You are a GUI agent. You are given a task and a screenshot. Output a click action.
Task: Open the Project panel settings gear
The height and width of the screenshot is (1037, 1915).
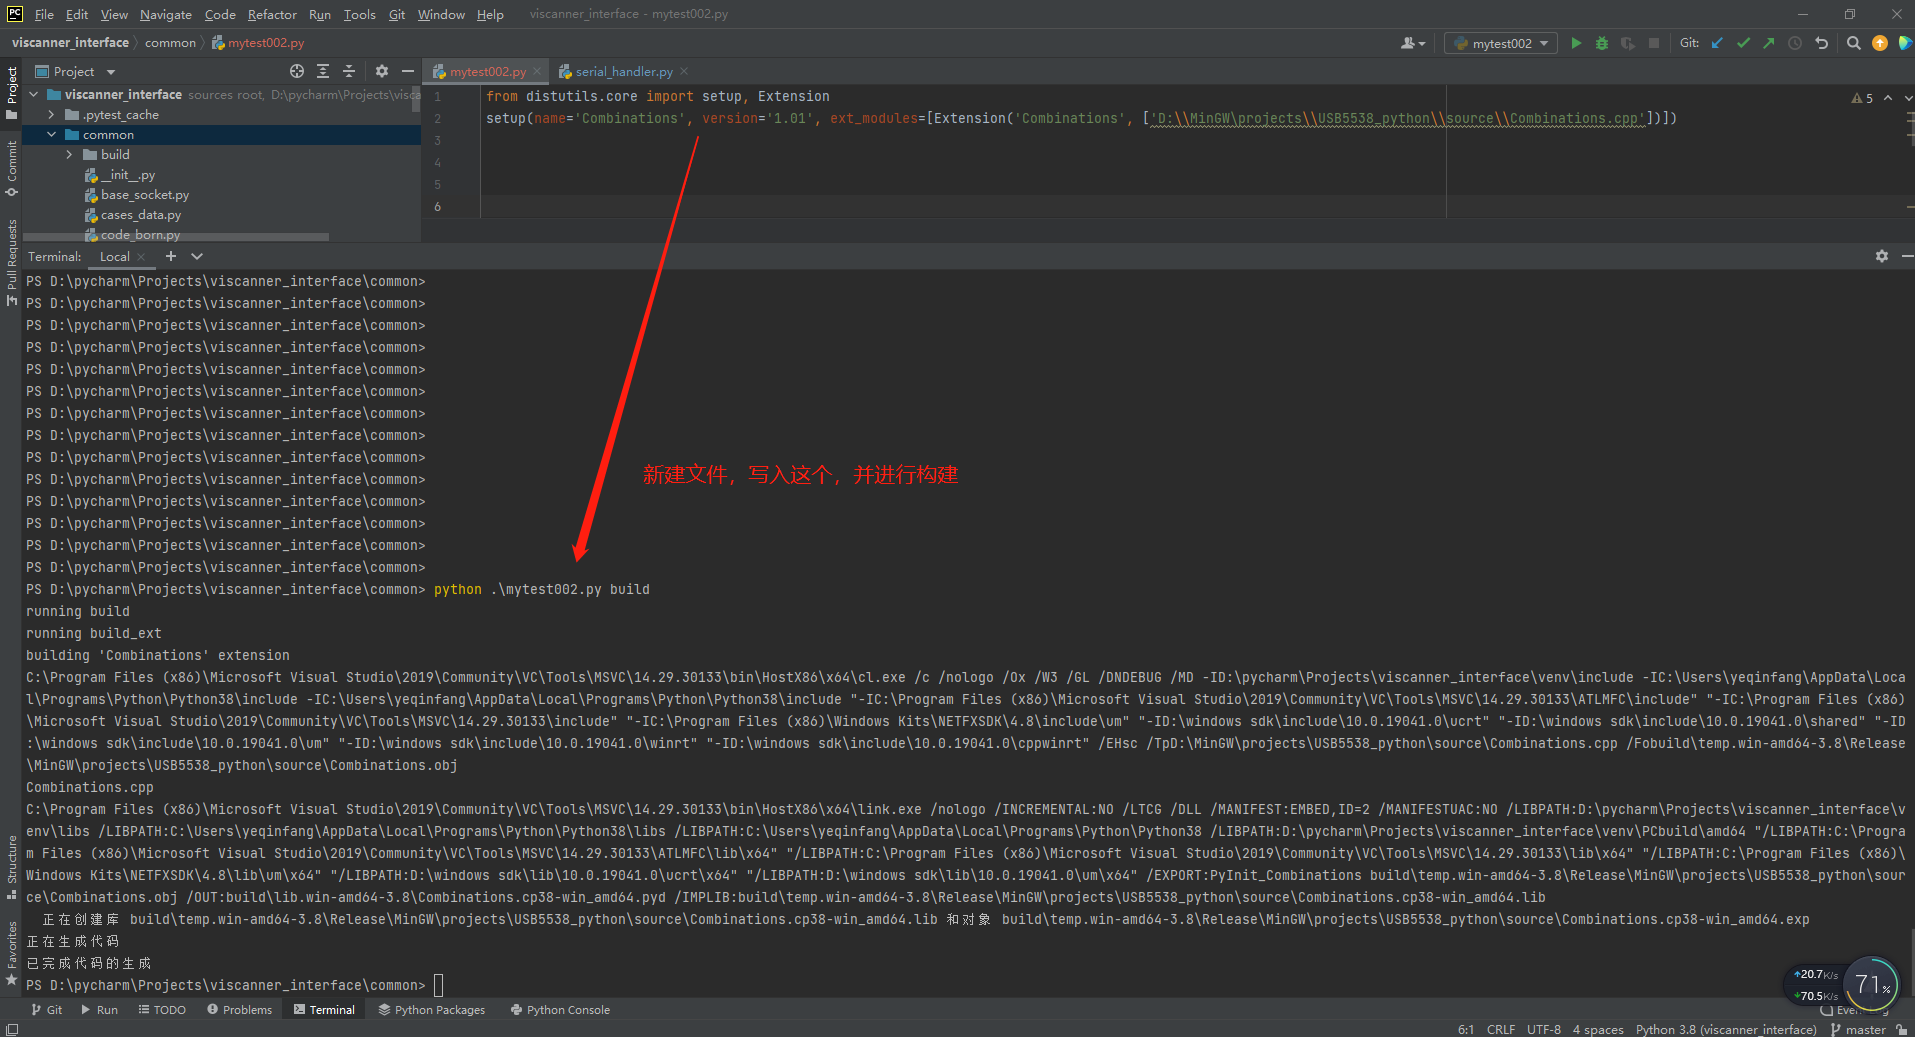(x=381, y=71)
